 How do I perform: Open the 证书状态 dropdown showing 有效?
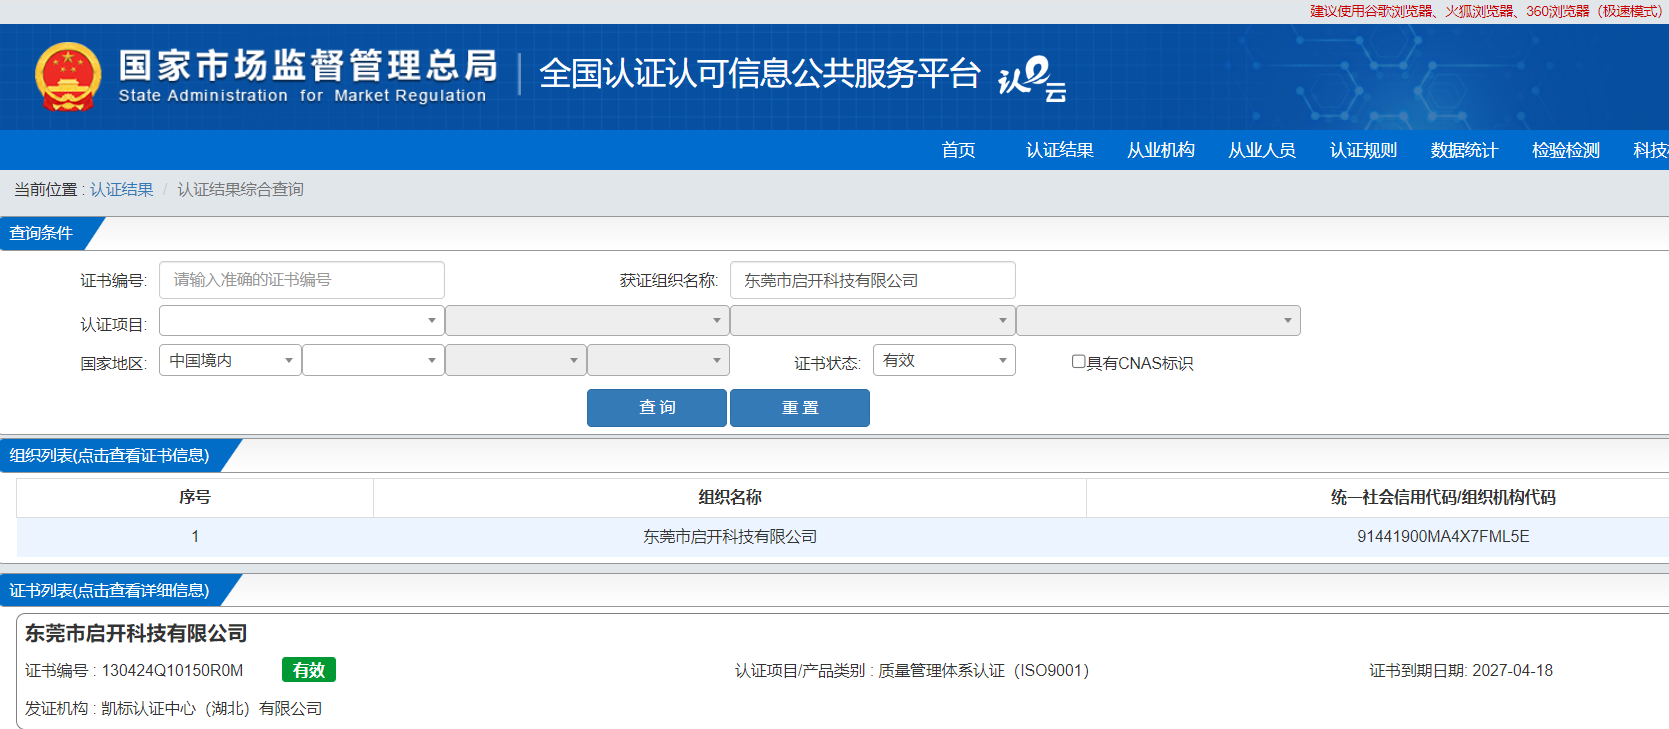click(944, 360)
